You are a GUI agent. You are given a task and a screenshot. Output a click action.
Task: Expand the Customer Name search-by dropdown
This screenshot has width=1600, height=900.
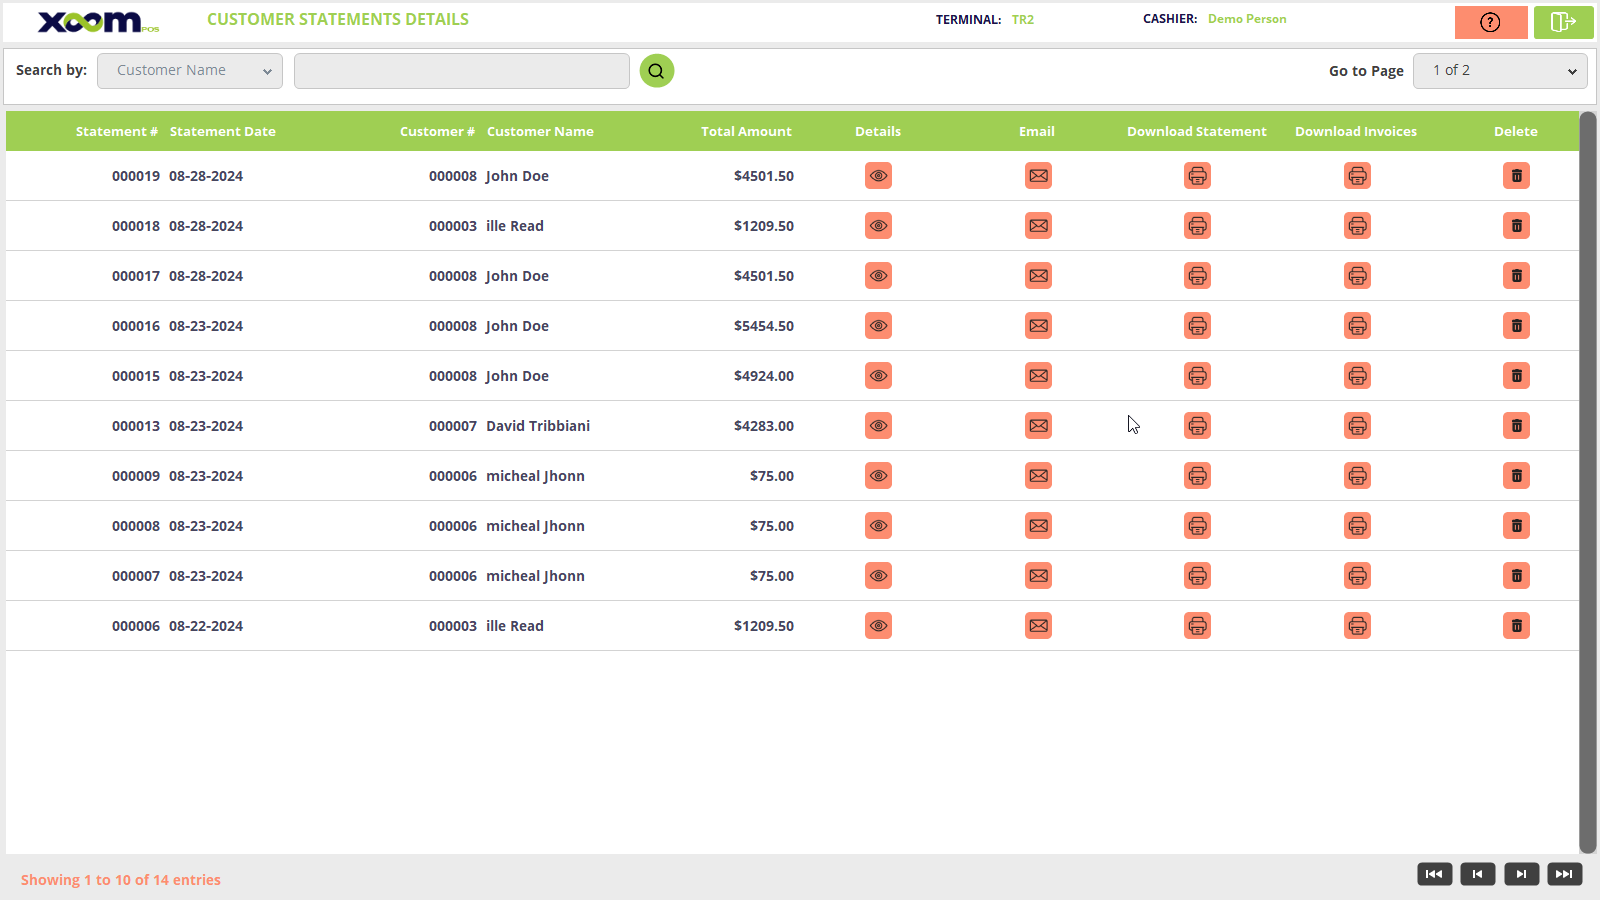point(190,71)
